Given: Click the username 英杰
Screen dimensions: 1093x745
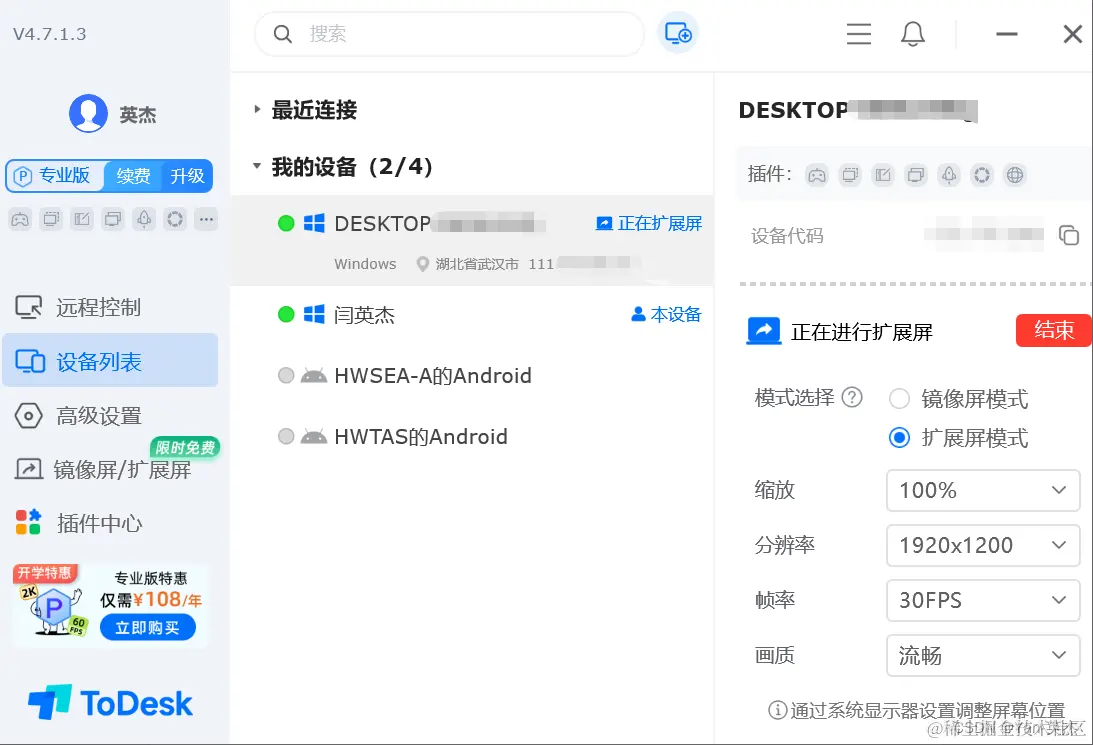Looking at the screenshot, I should (x=137, y=114).
